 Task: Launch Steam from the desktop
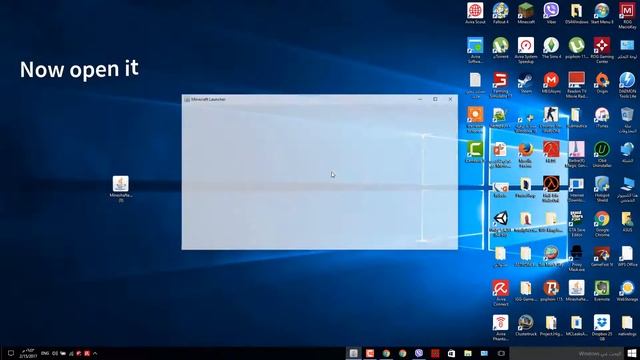pos(526,83)
